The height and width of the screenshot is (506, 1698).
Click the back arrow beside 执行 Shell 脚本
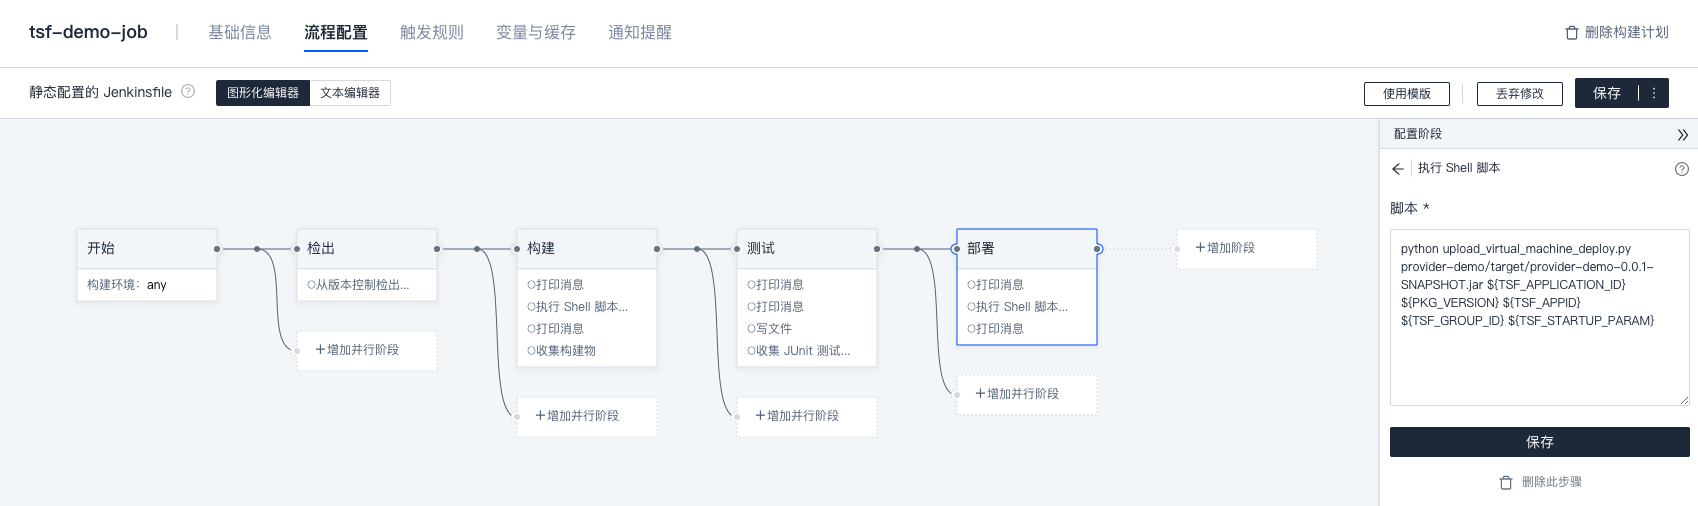(x=1397, y=169)
